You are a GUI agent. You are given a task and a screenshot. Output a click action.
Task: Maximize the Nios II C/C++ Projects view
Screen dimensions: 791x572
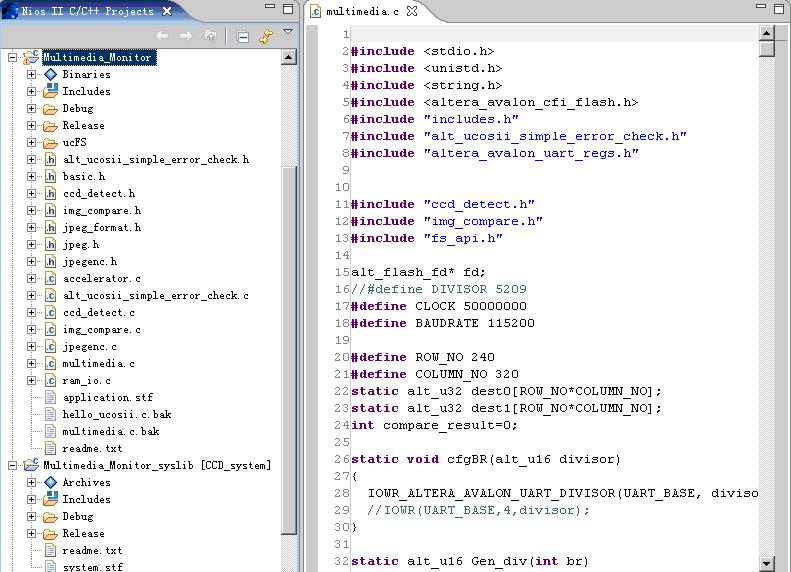pyautogui.click(x=288, y=9)
